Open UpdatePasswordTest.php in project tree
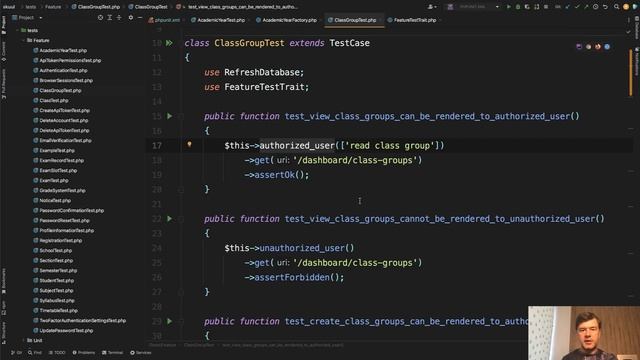640x360 pixels. tap(63, 331)
